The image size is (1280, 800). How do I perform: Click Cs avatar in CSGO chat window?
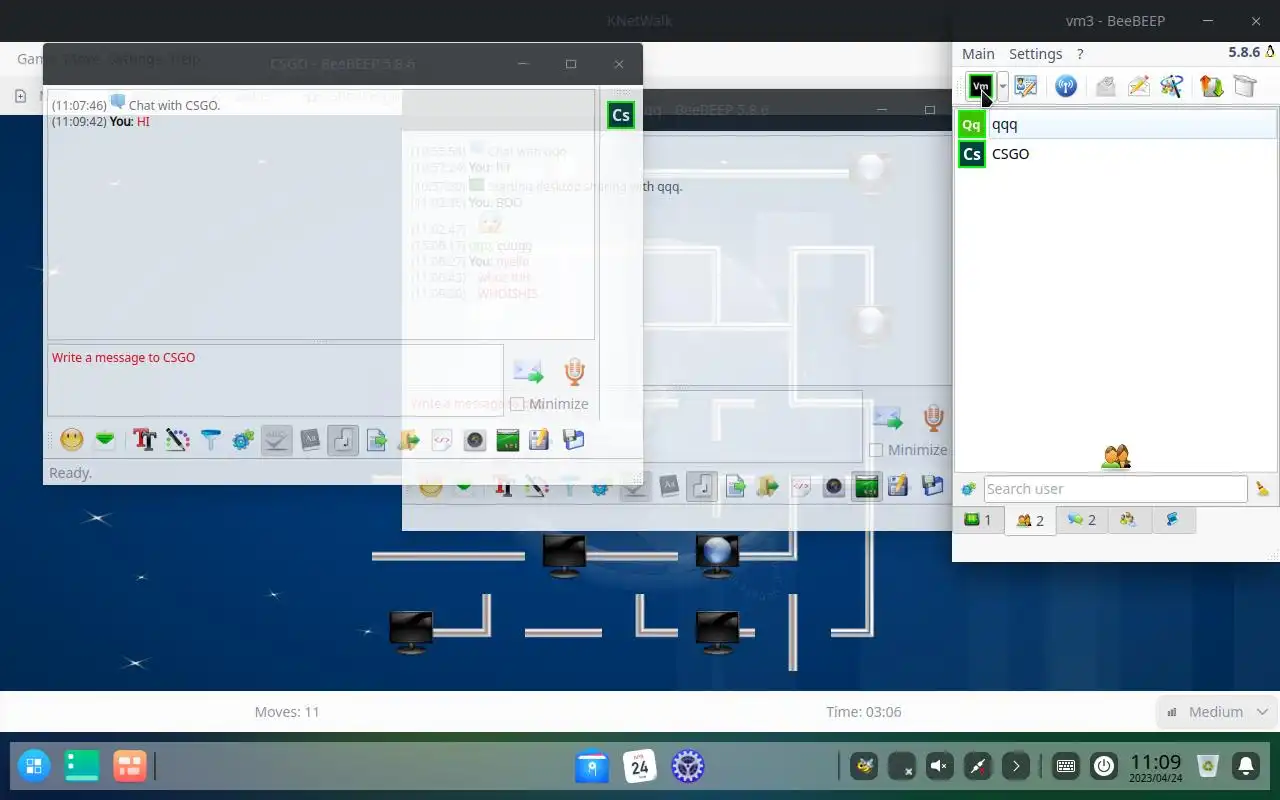tap(621, 115)
